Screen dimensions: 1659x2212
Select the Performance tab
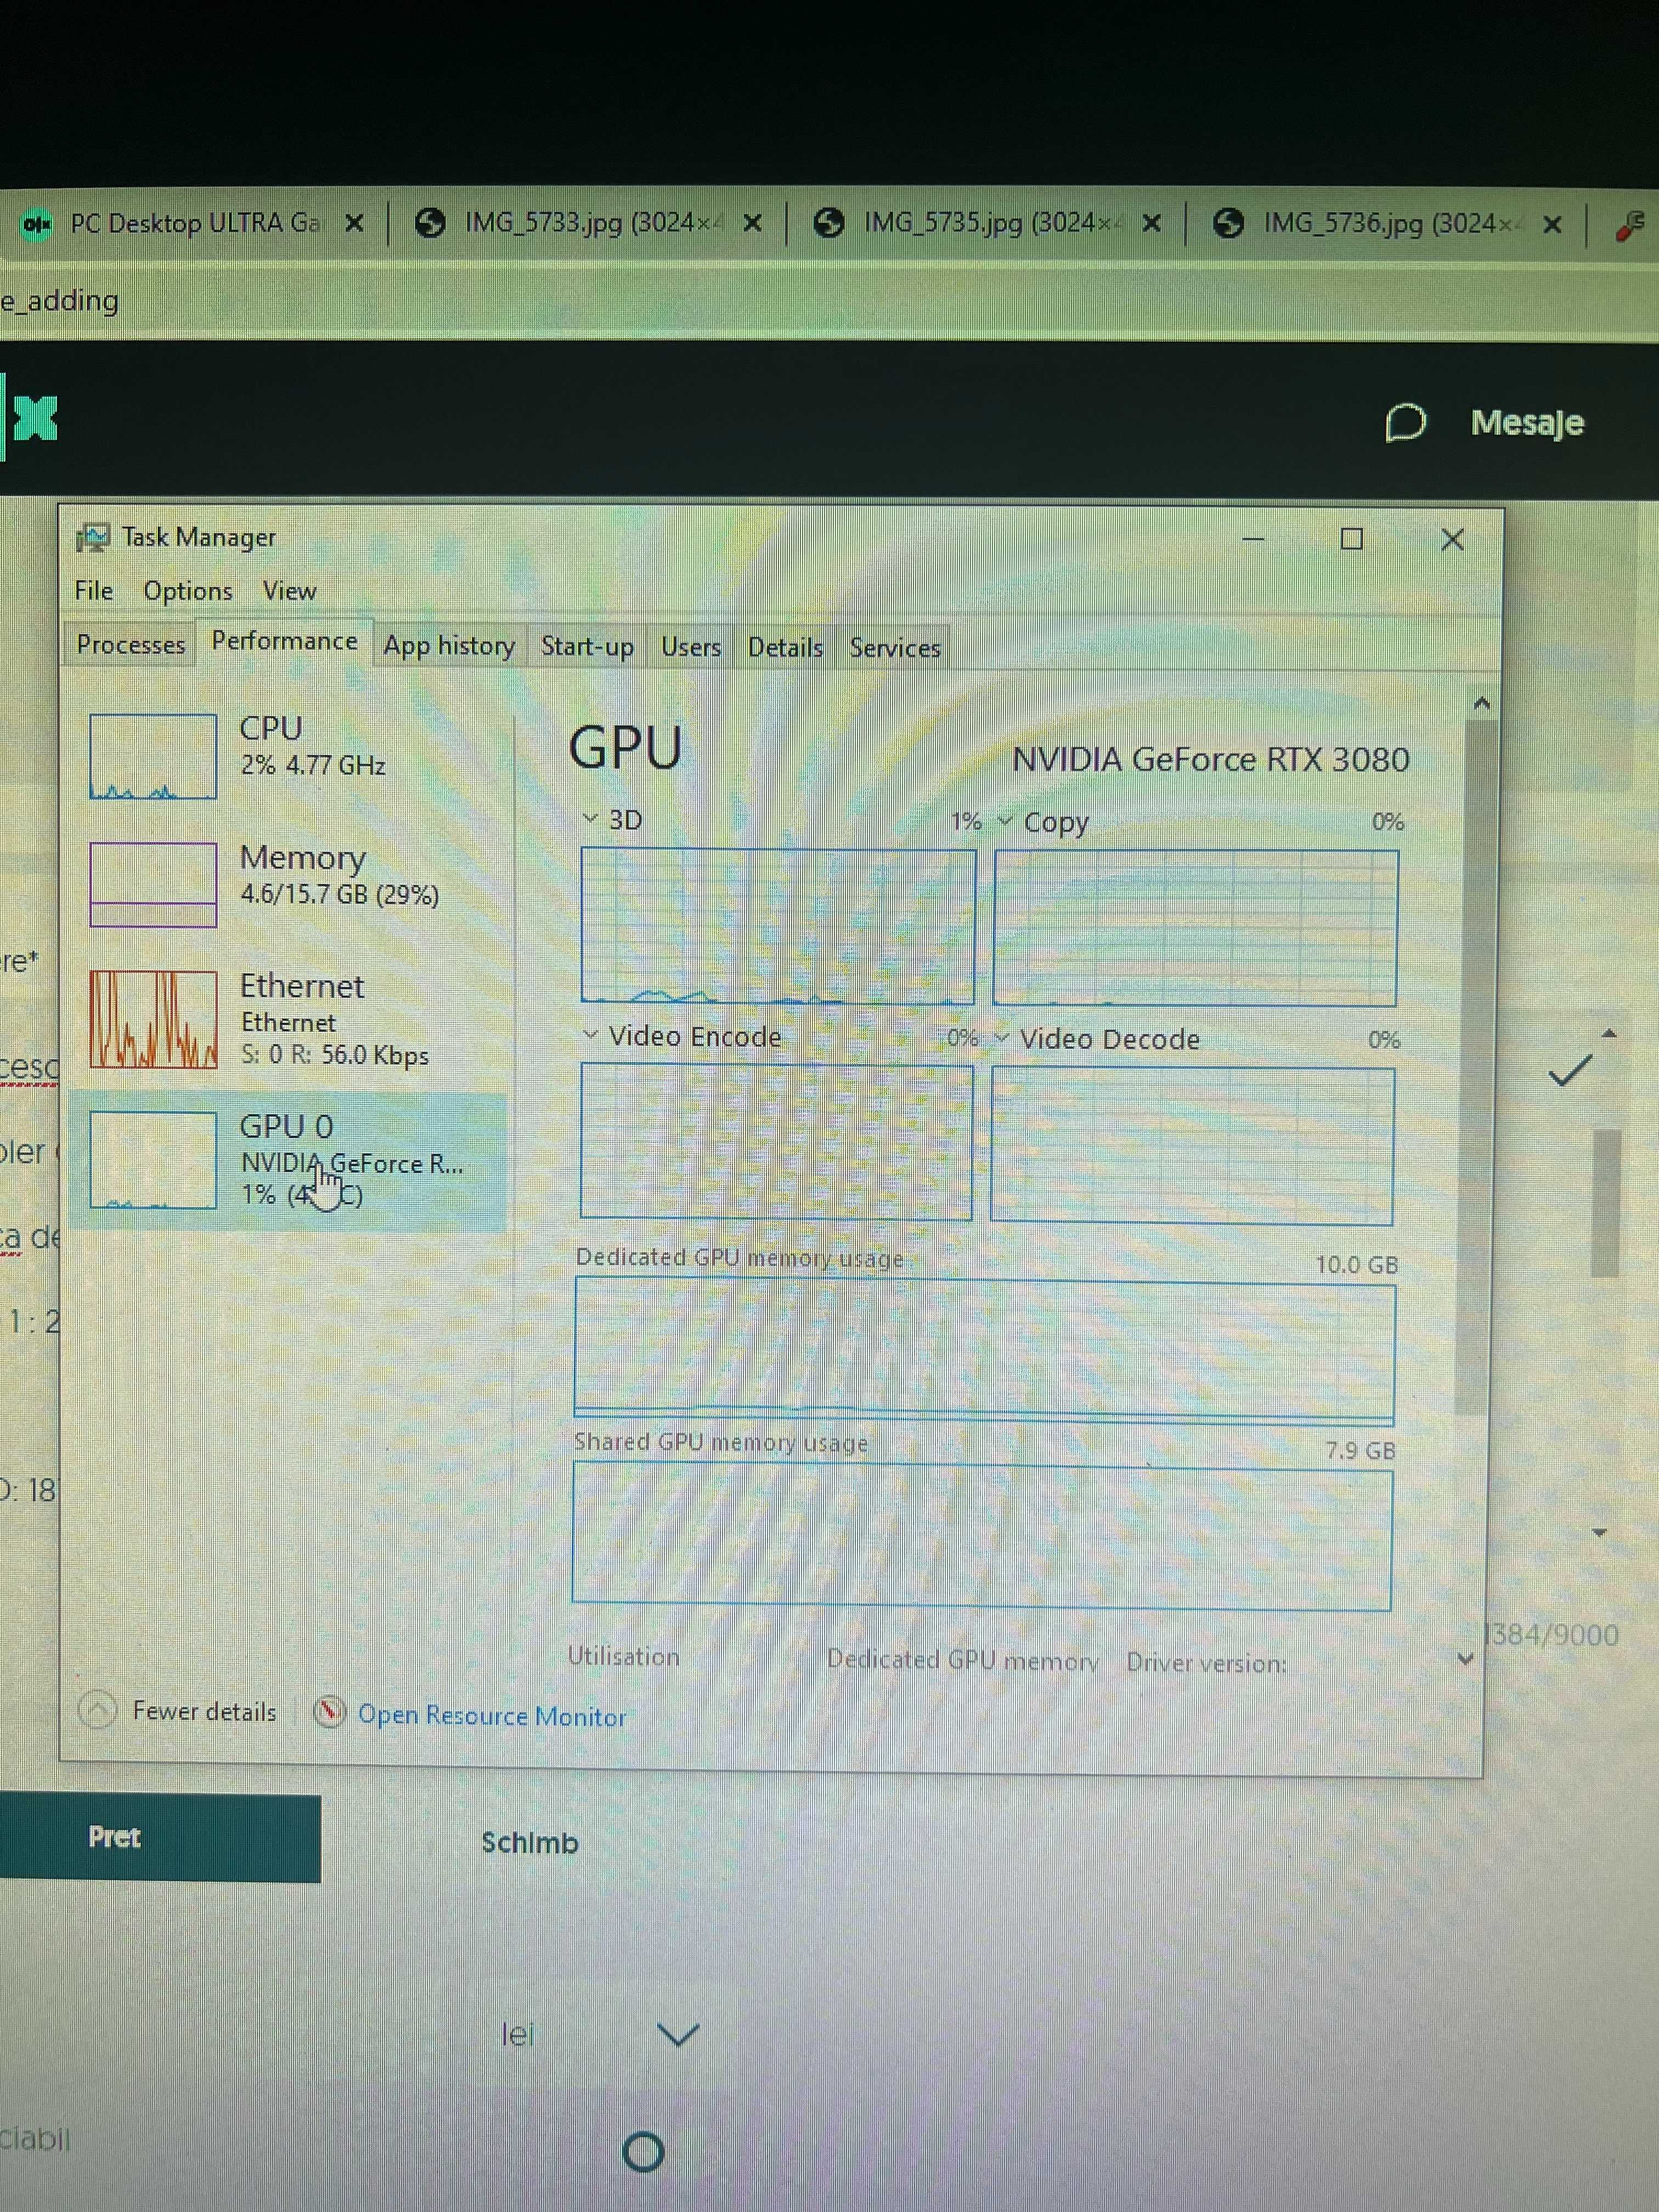pos(284,642)
